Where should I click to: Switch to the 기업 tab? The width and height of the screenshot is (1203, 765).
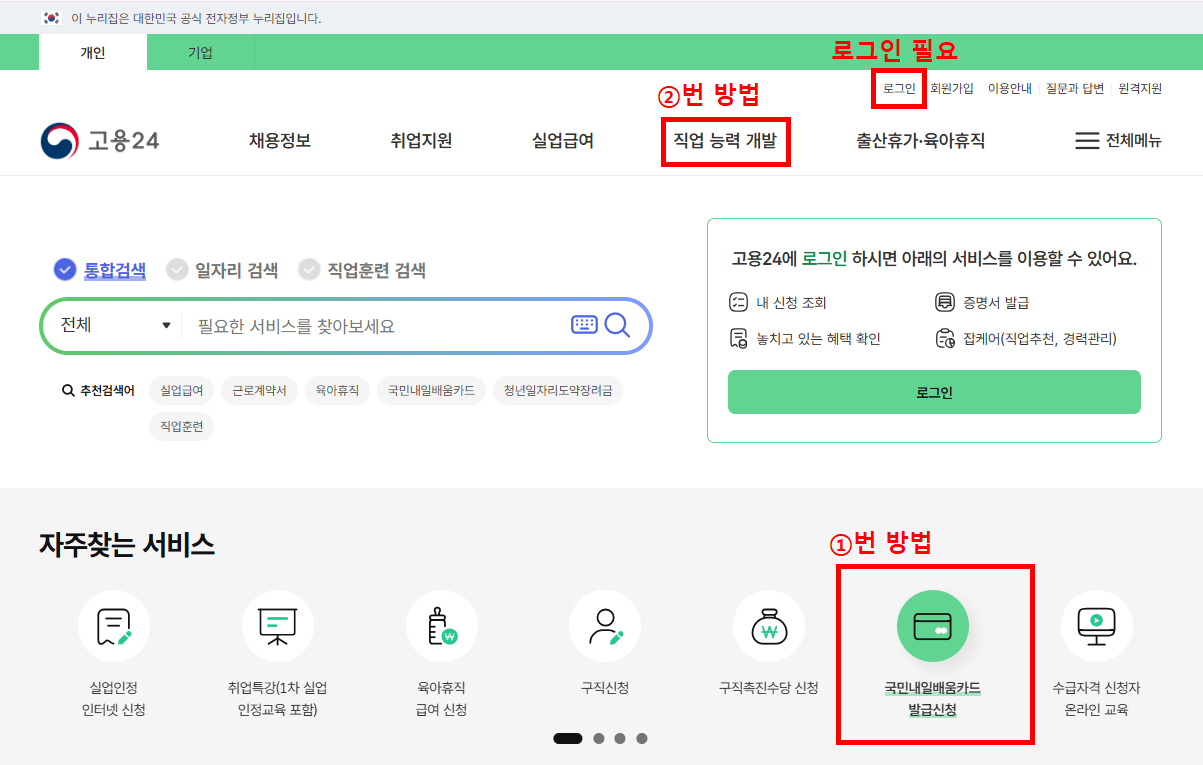coord(201,52)
